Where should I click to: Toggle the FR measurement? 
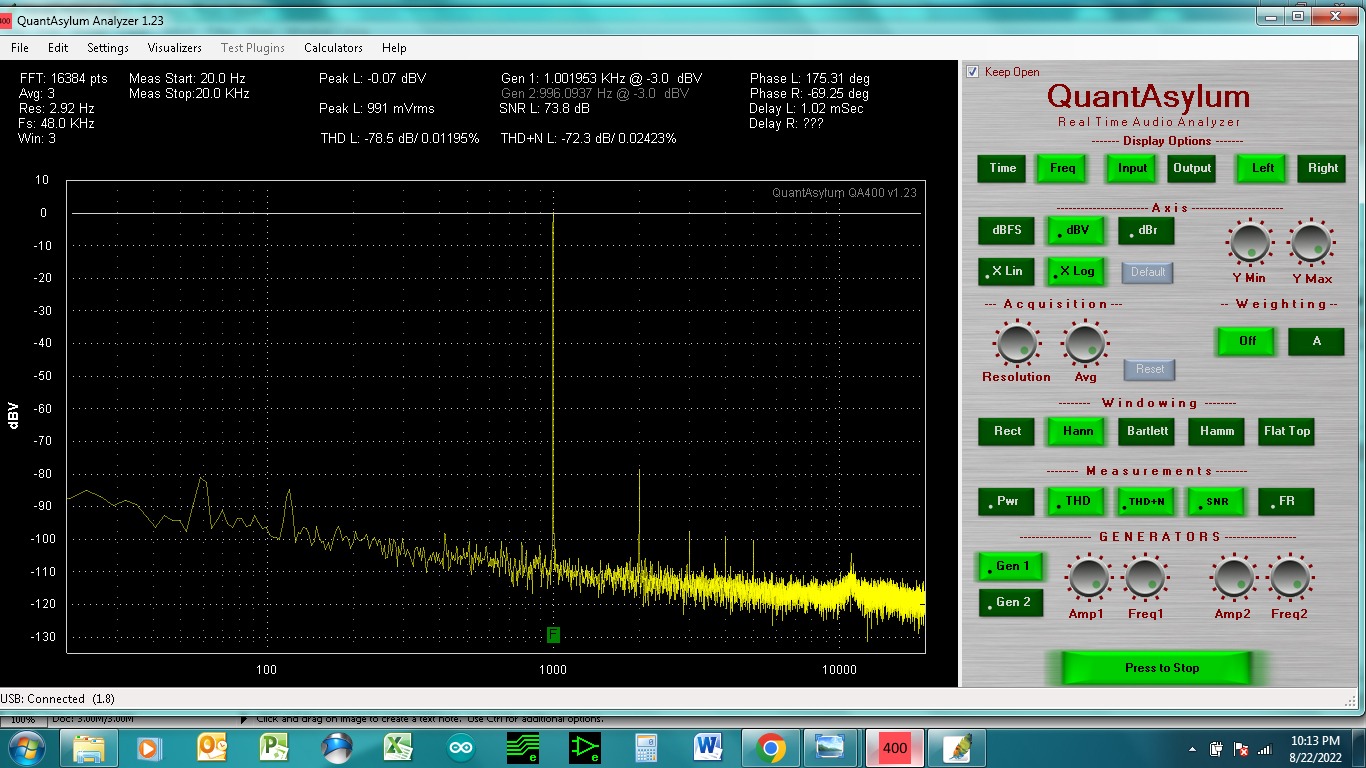click(x=1286, y=501)
